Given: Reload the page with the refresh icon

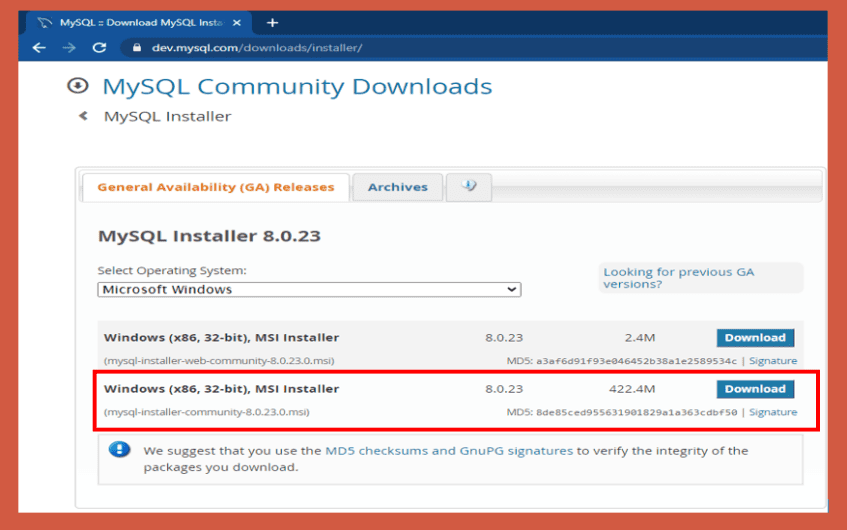Looking at the screenshot, I should (x=99, y=48).
